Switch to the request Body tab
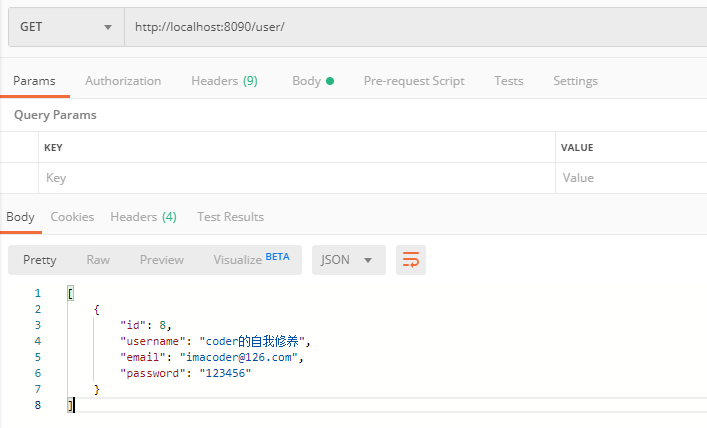This screenshot has width=707, height=428. coord(313,81)
